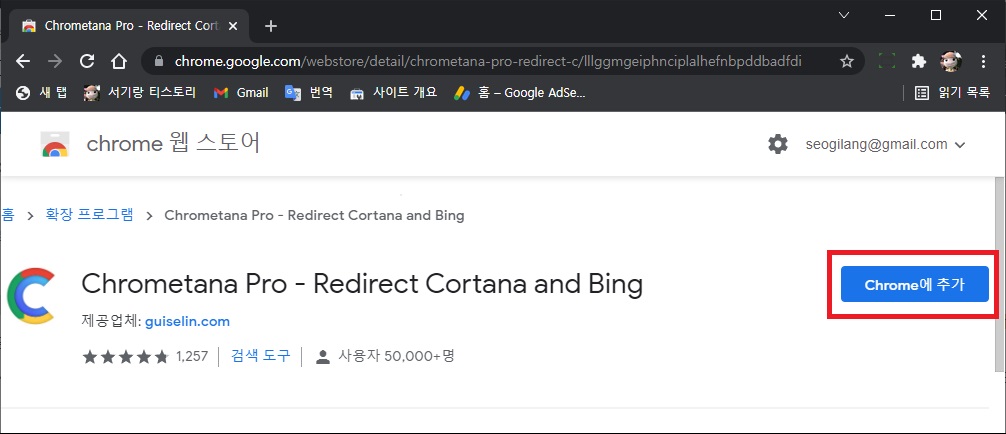Open the 새 탭 bookmark
The height and width of the screenshot is (434, 1006).
point(42,93)
